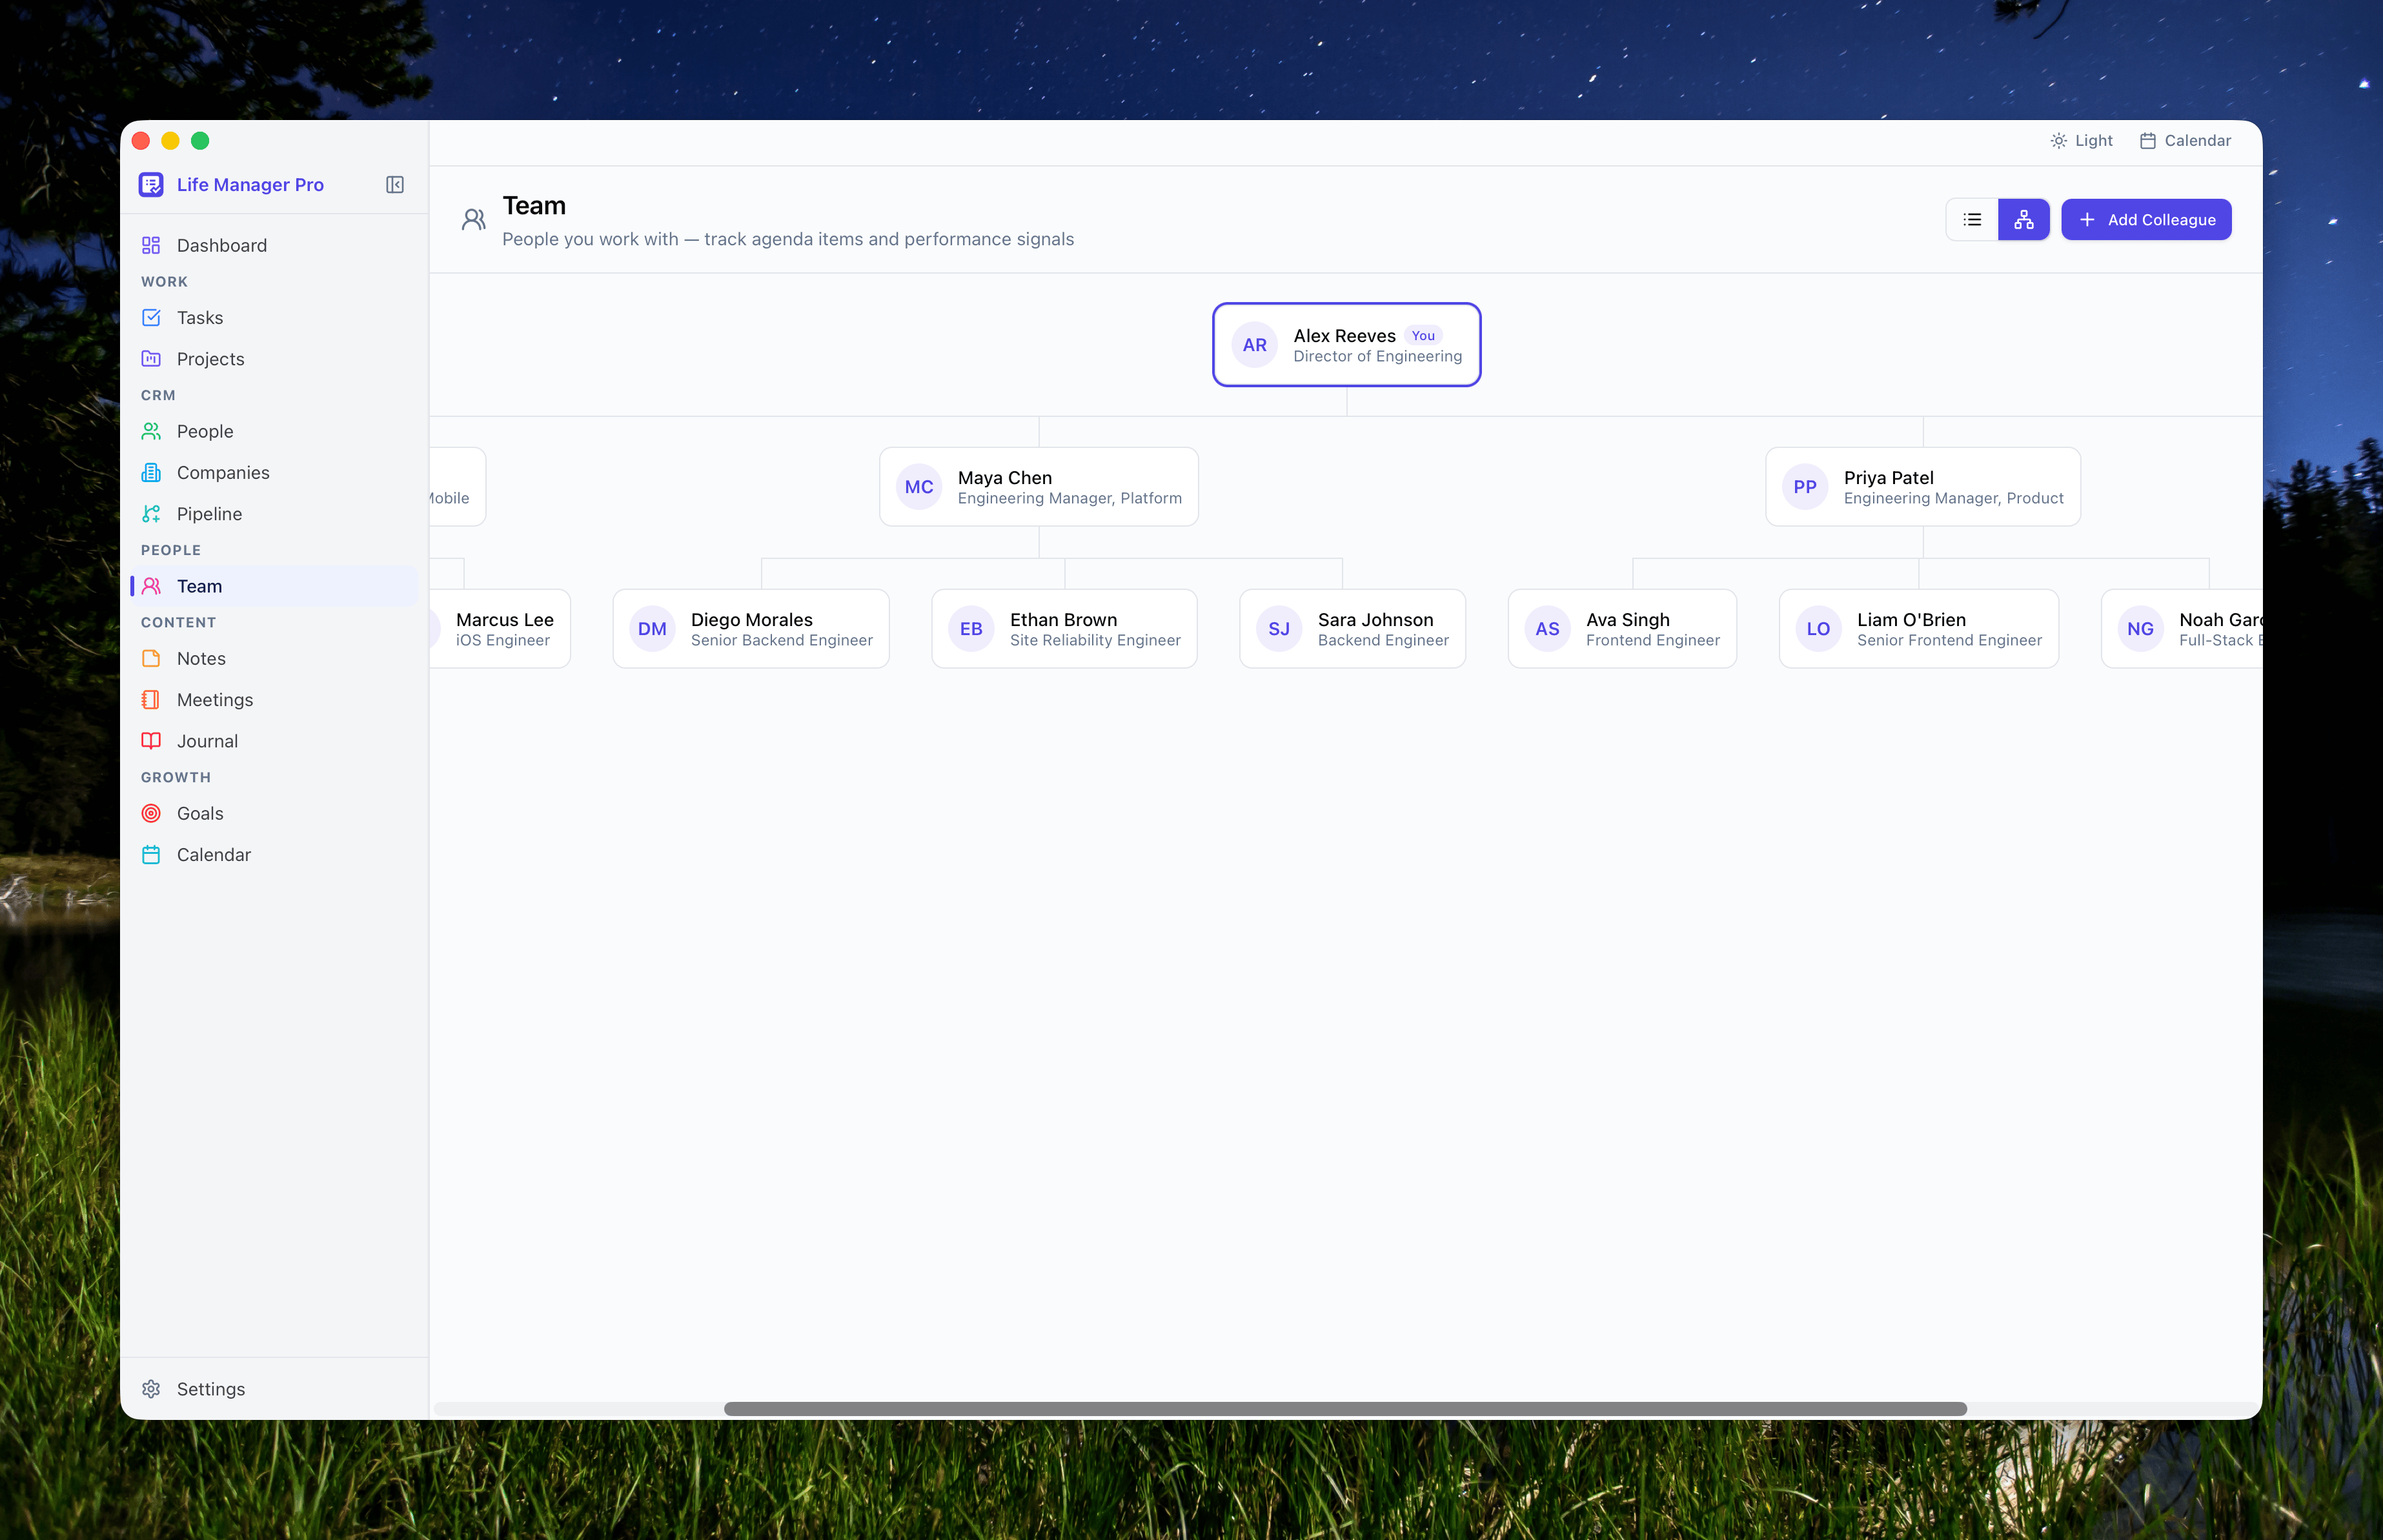Open Dashboard from the sidebar
The height and width of the screenshot is (1540, 2383).
click(x=274, y=245)
